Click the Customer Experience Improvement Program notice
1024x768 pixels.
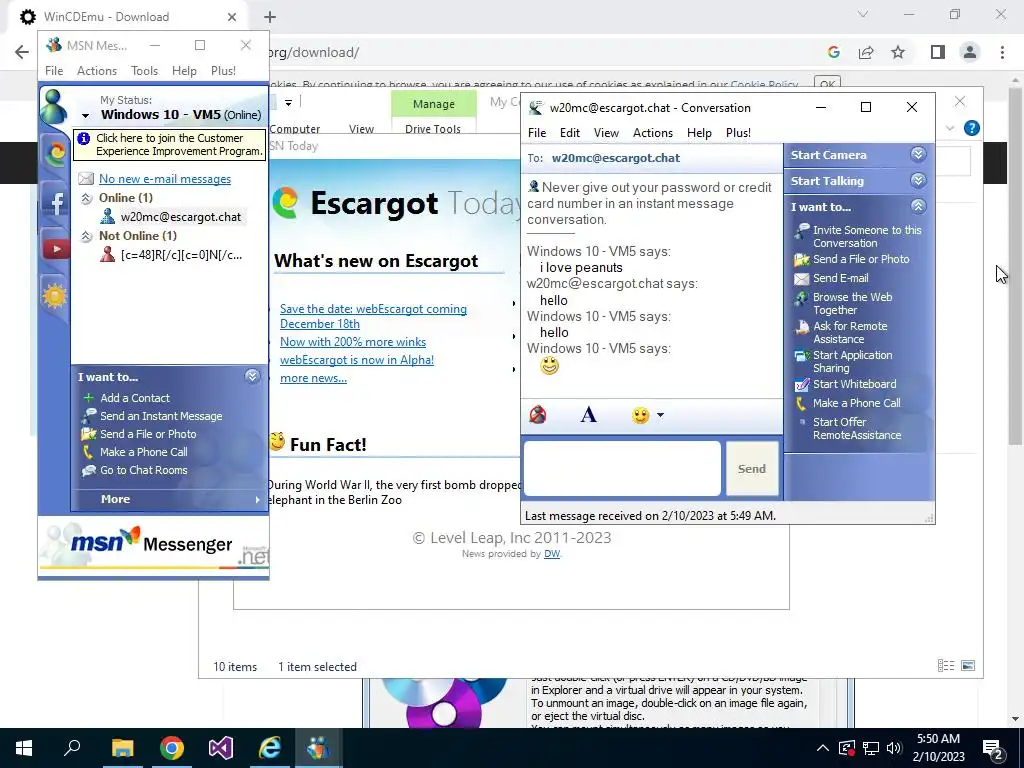(170, 144)
